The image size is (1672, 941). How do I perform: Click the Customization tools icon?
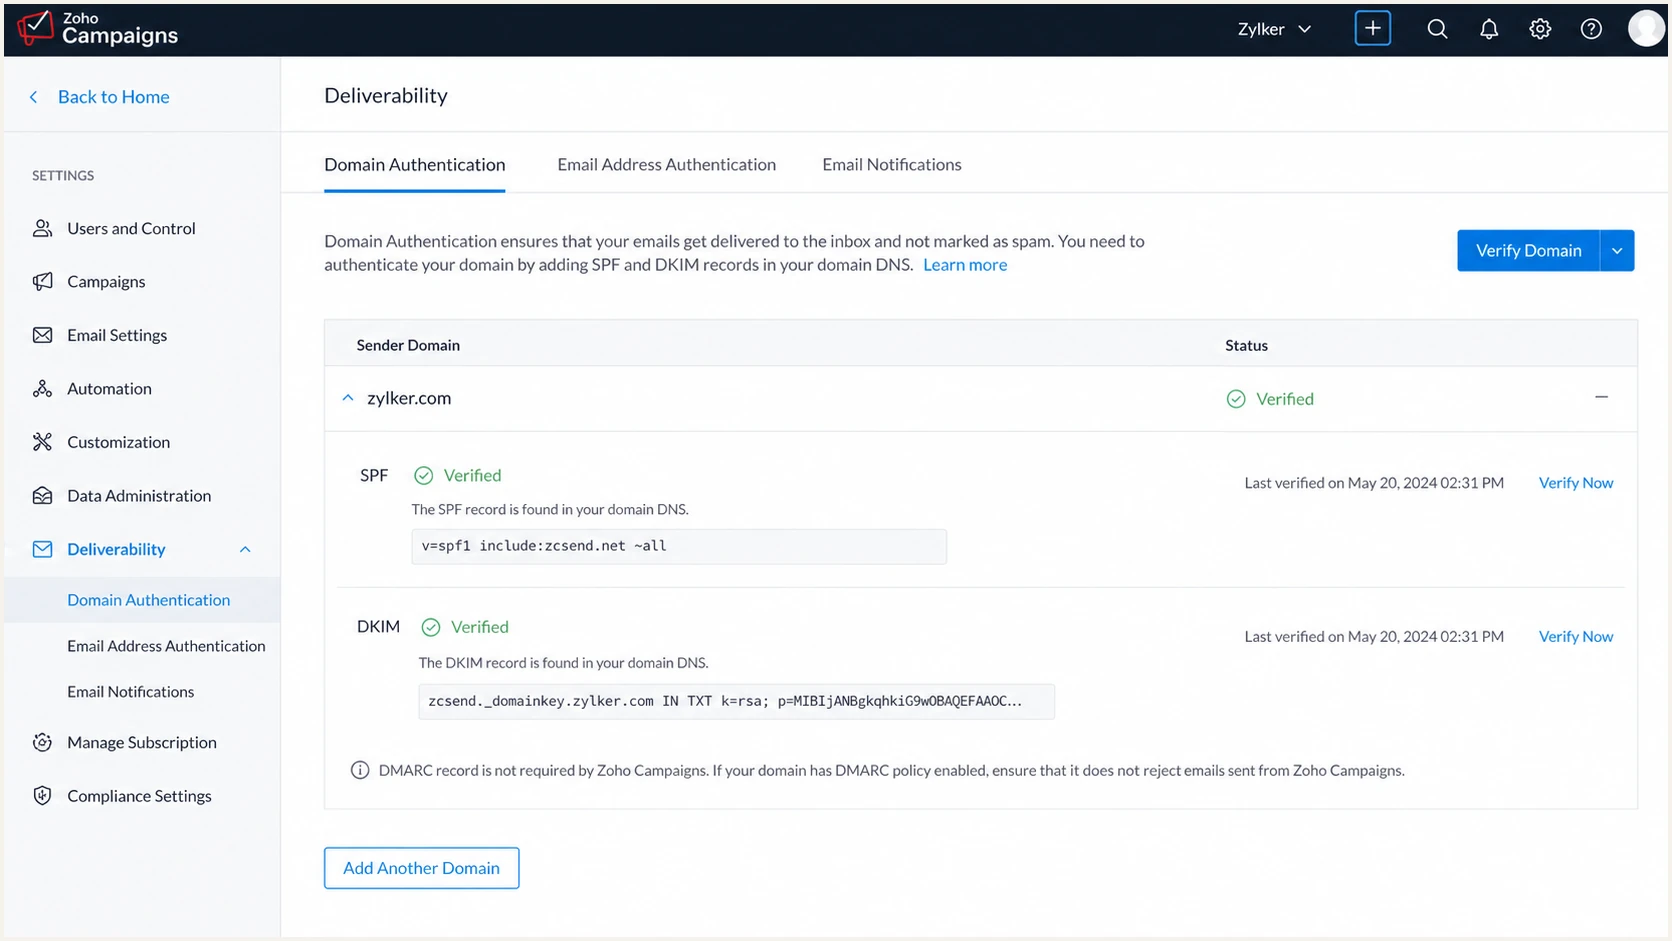click(x=42, y=442)
